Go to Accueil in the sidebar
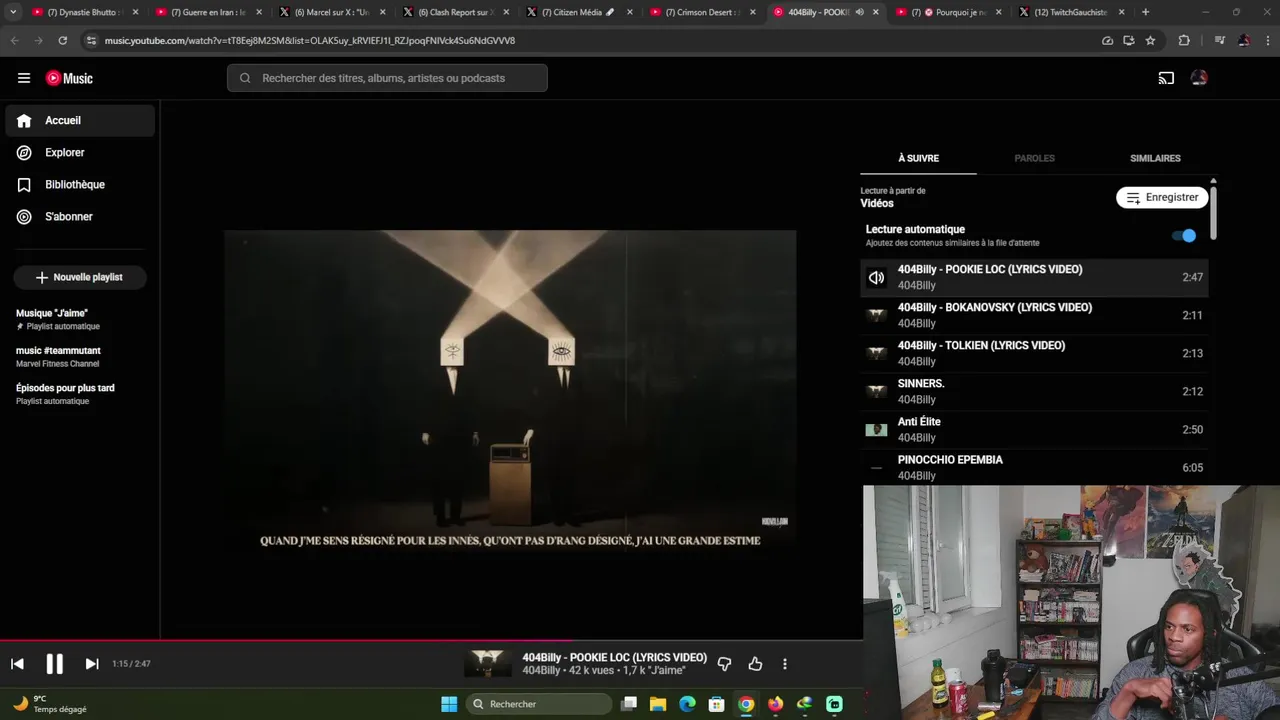 tap(80, 120)
